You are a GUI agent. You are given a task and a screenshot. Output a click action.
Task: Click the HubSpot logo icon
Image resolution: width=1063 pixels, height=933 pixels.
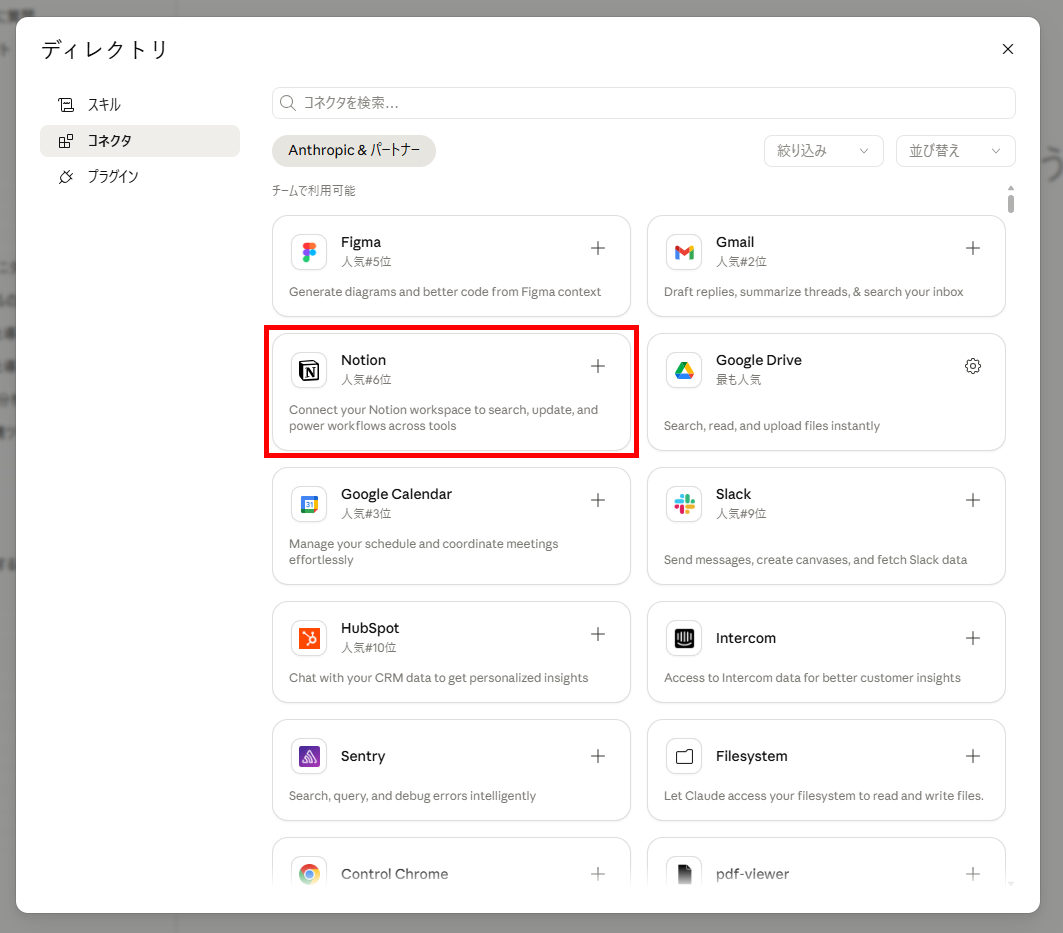(x=309, y=639)
